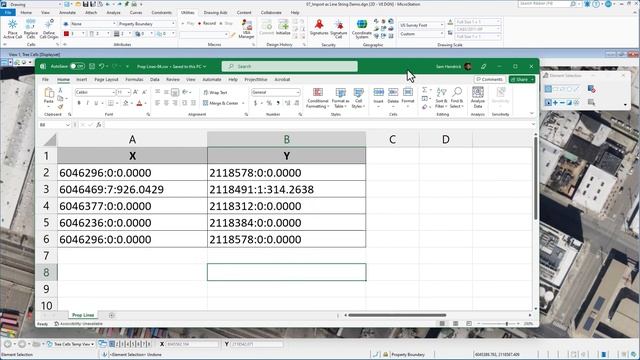This screenshot has width=640, height=360.
Task: Click Place Active Cell tool in MicroStation
Action: tap(13, 29)
